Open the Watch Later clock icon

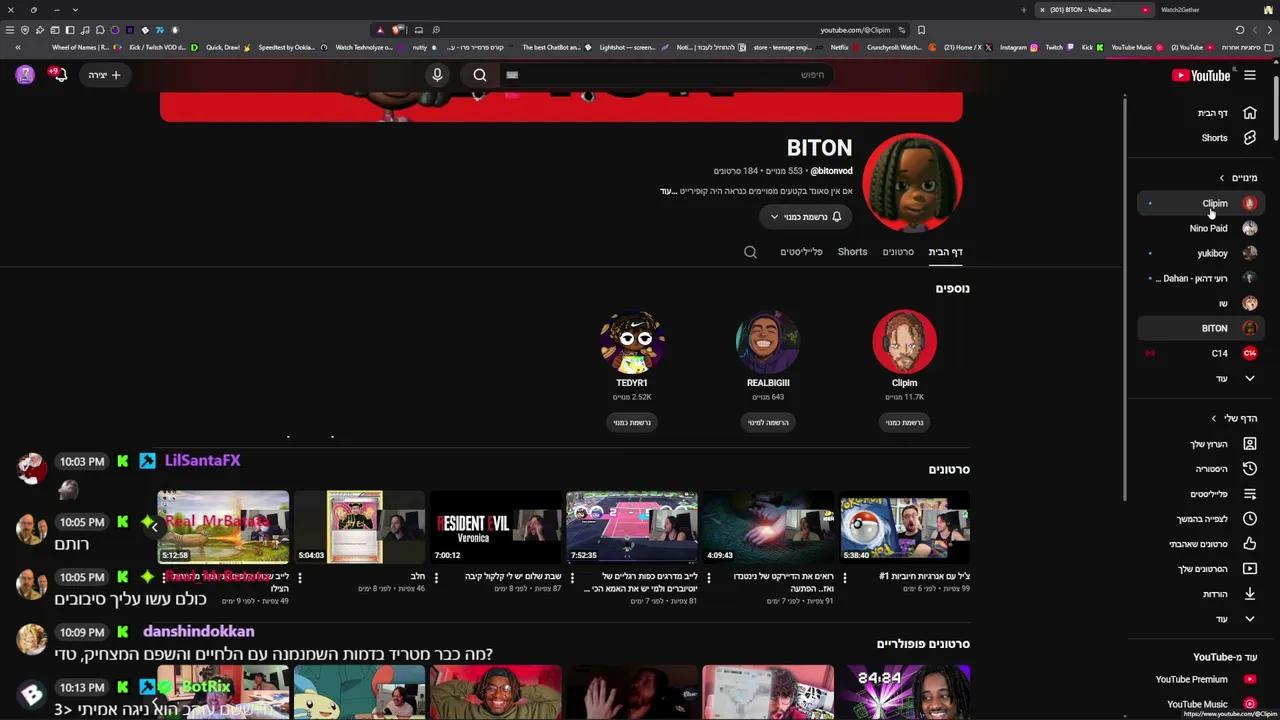(1250, 519)
